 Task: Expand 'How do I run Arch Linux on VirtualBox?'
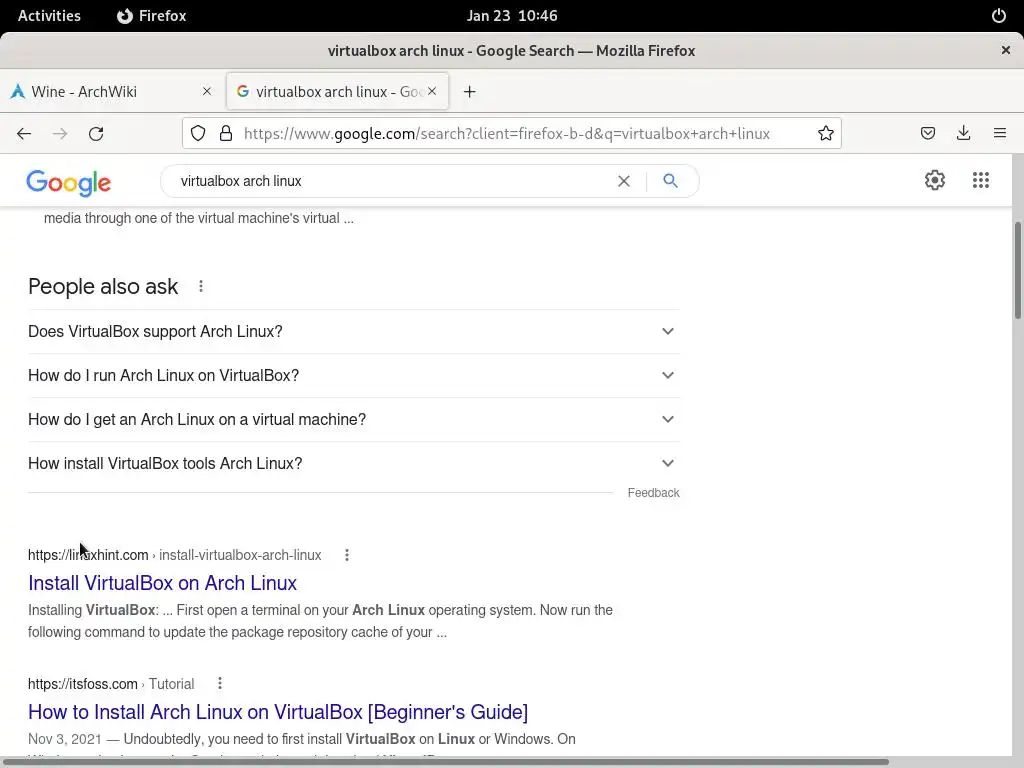354,376
